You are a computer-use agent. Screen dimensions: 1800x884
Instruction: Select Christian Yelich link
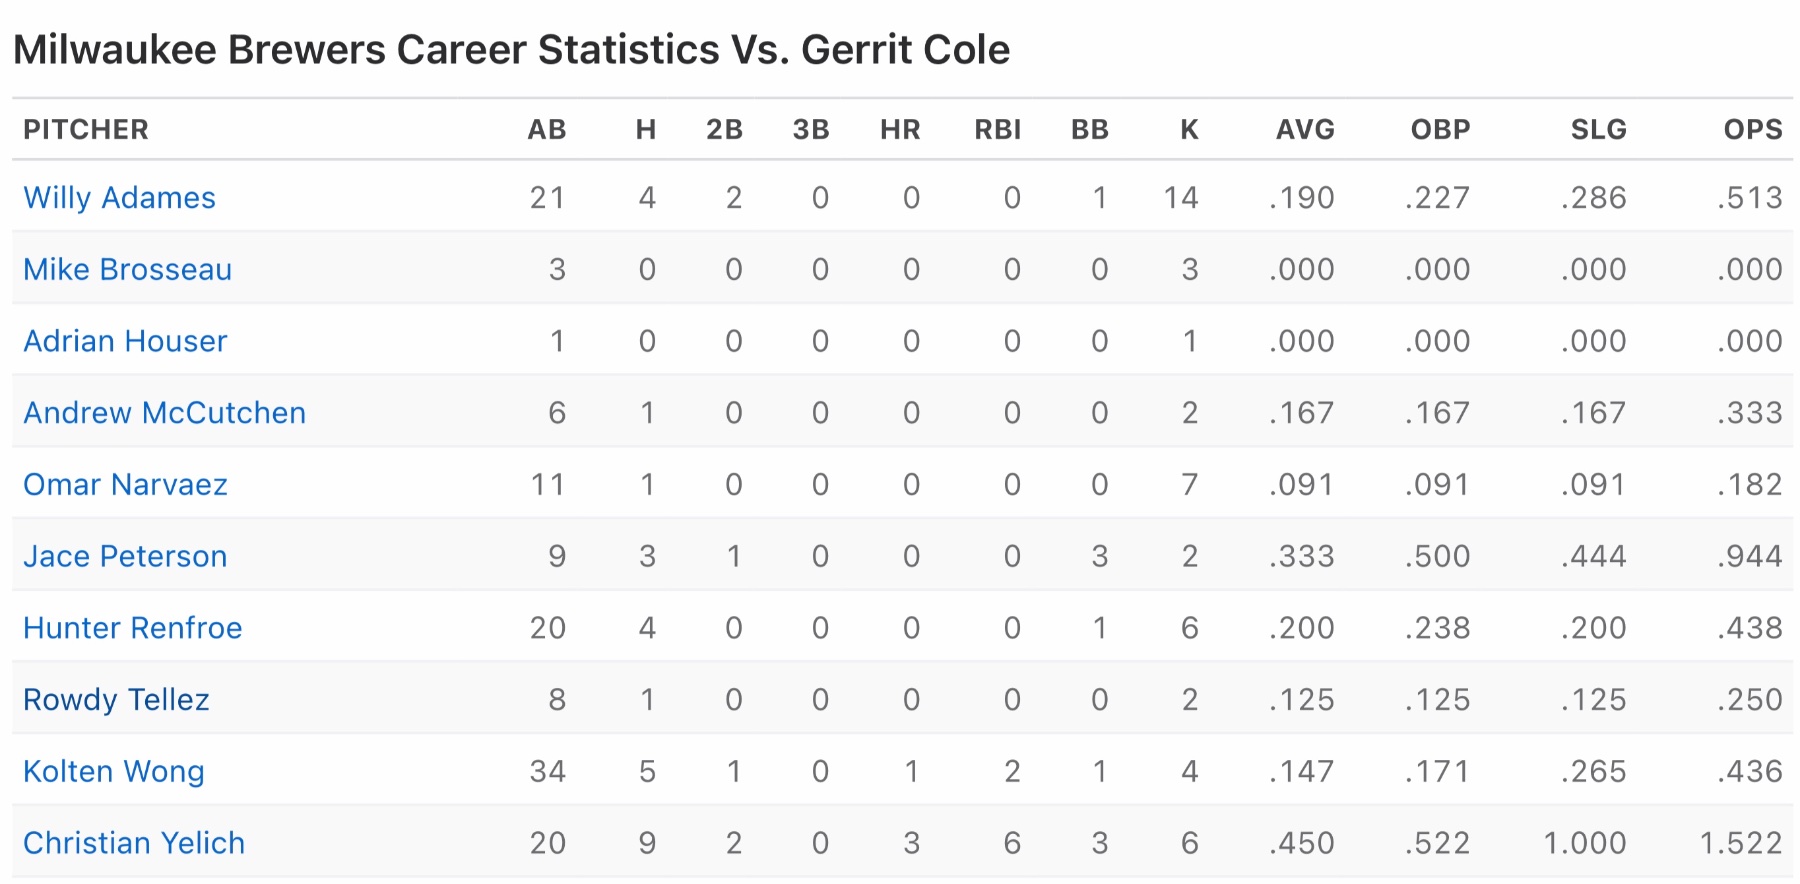point(134,844)
